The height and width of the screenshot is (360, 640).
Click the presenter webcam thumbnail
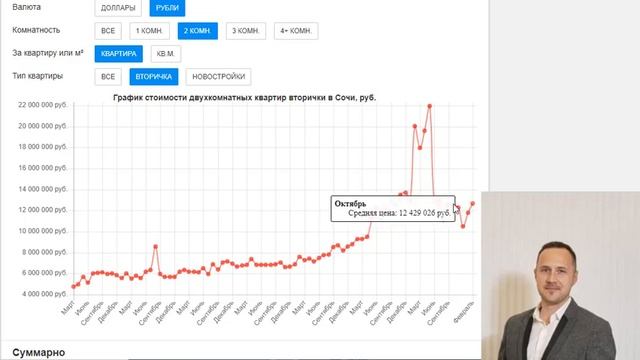[x=560, y=276]
